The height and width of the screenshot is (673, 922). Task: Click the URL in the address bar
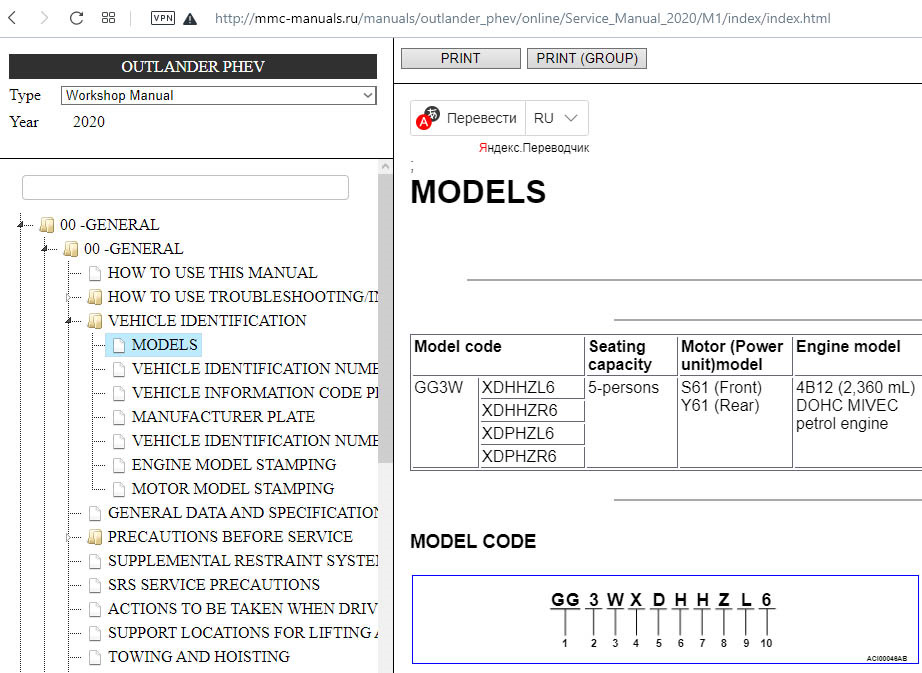tap(522, 18)
